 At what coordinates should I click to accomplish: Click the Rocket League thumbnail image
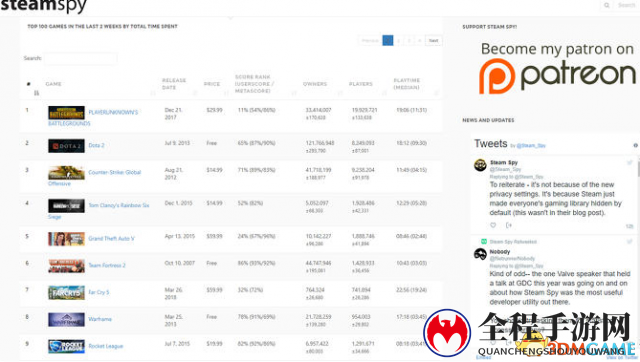[x=66, y=346]
